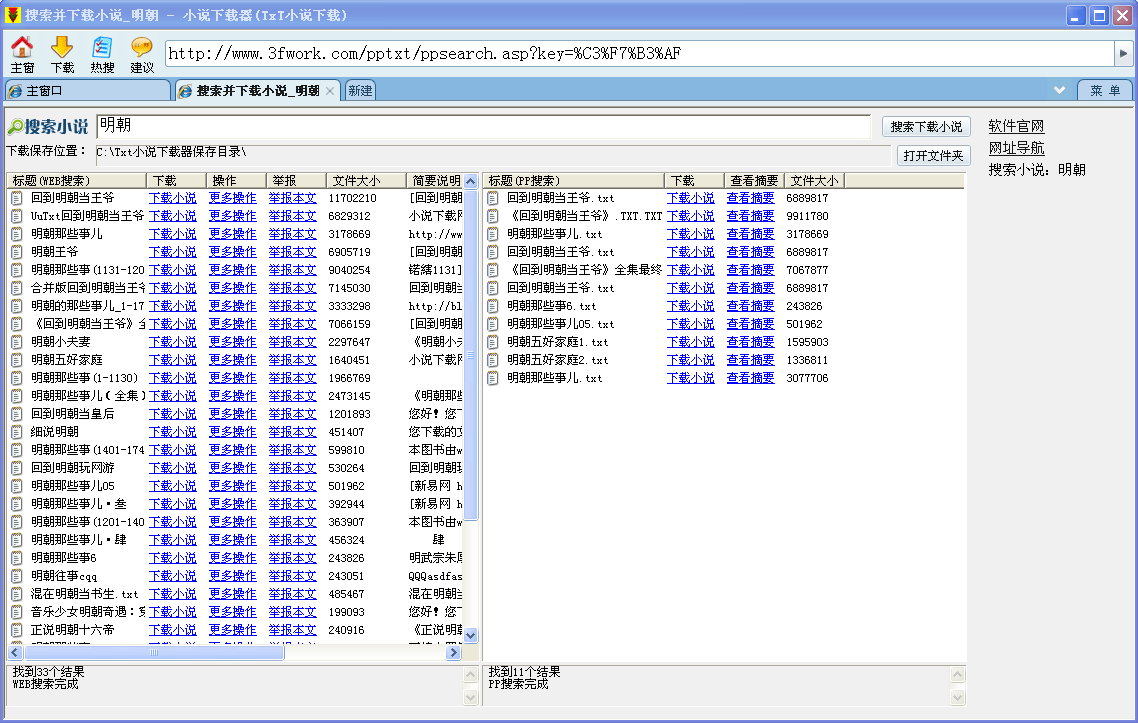Click the 打开文件夹 button
1138x723 pixels.
(x=932, y=155)
